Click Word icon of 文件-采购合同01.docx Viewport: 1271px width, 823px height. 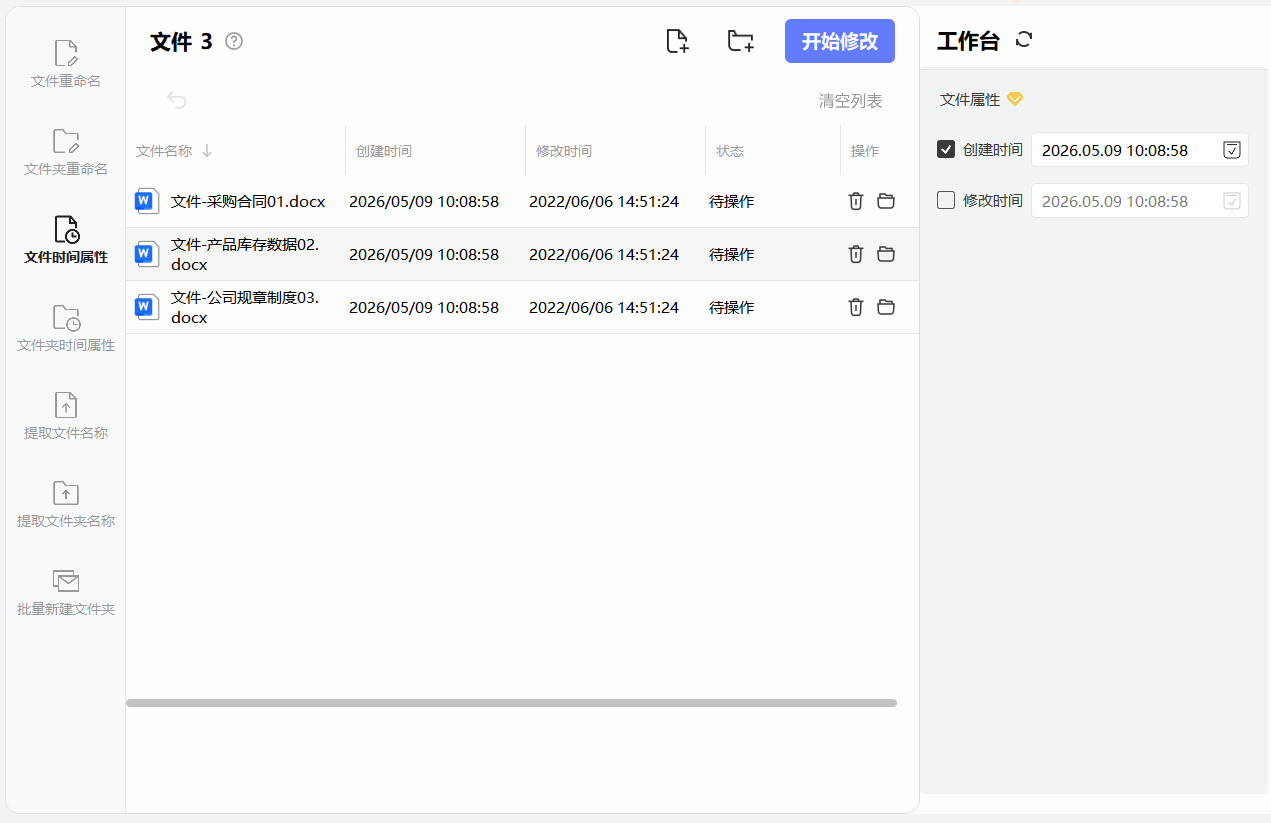pyautogui.click(x=147, y=202)
